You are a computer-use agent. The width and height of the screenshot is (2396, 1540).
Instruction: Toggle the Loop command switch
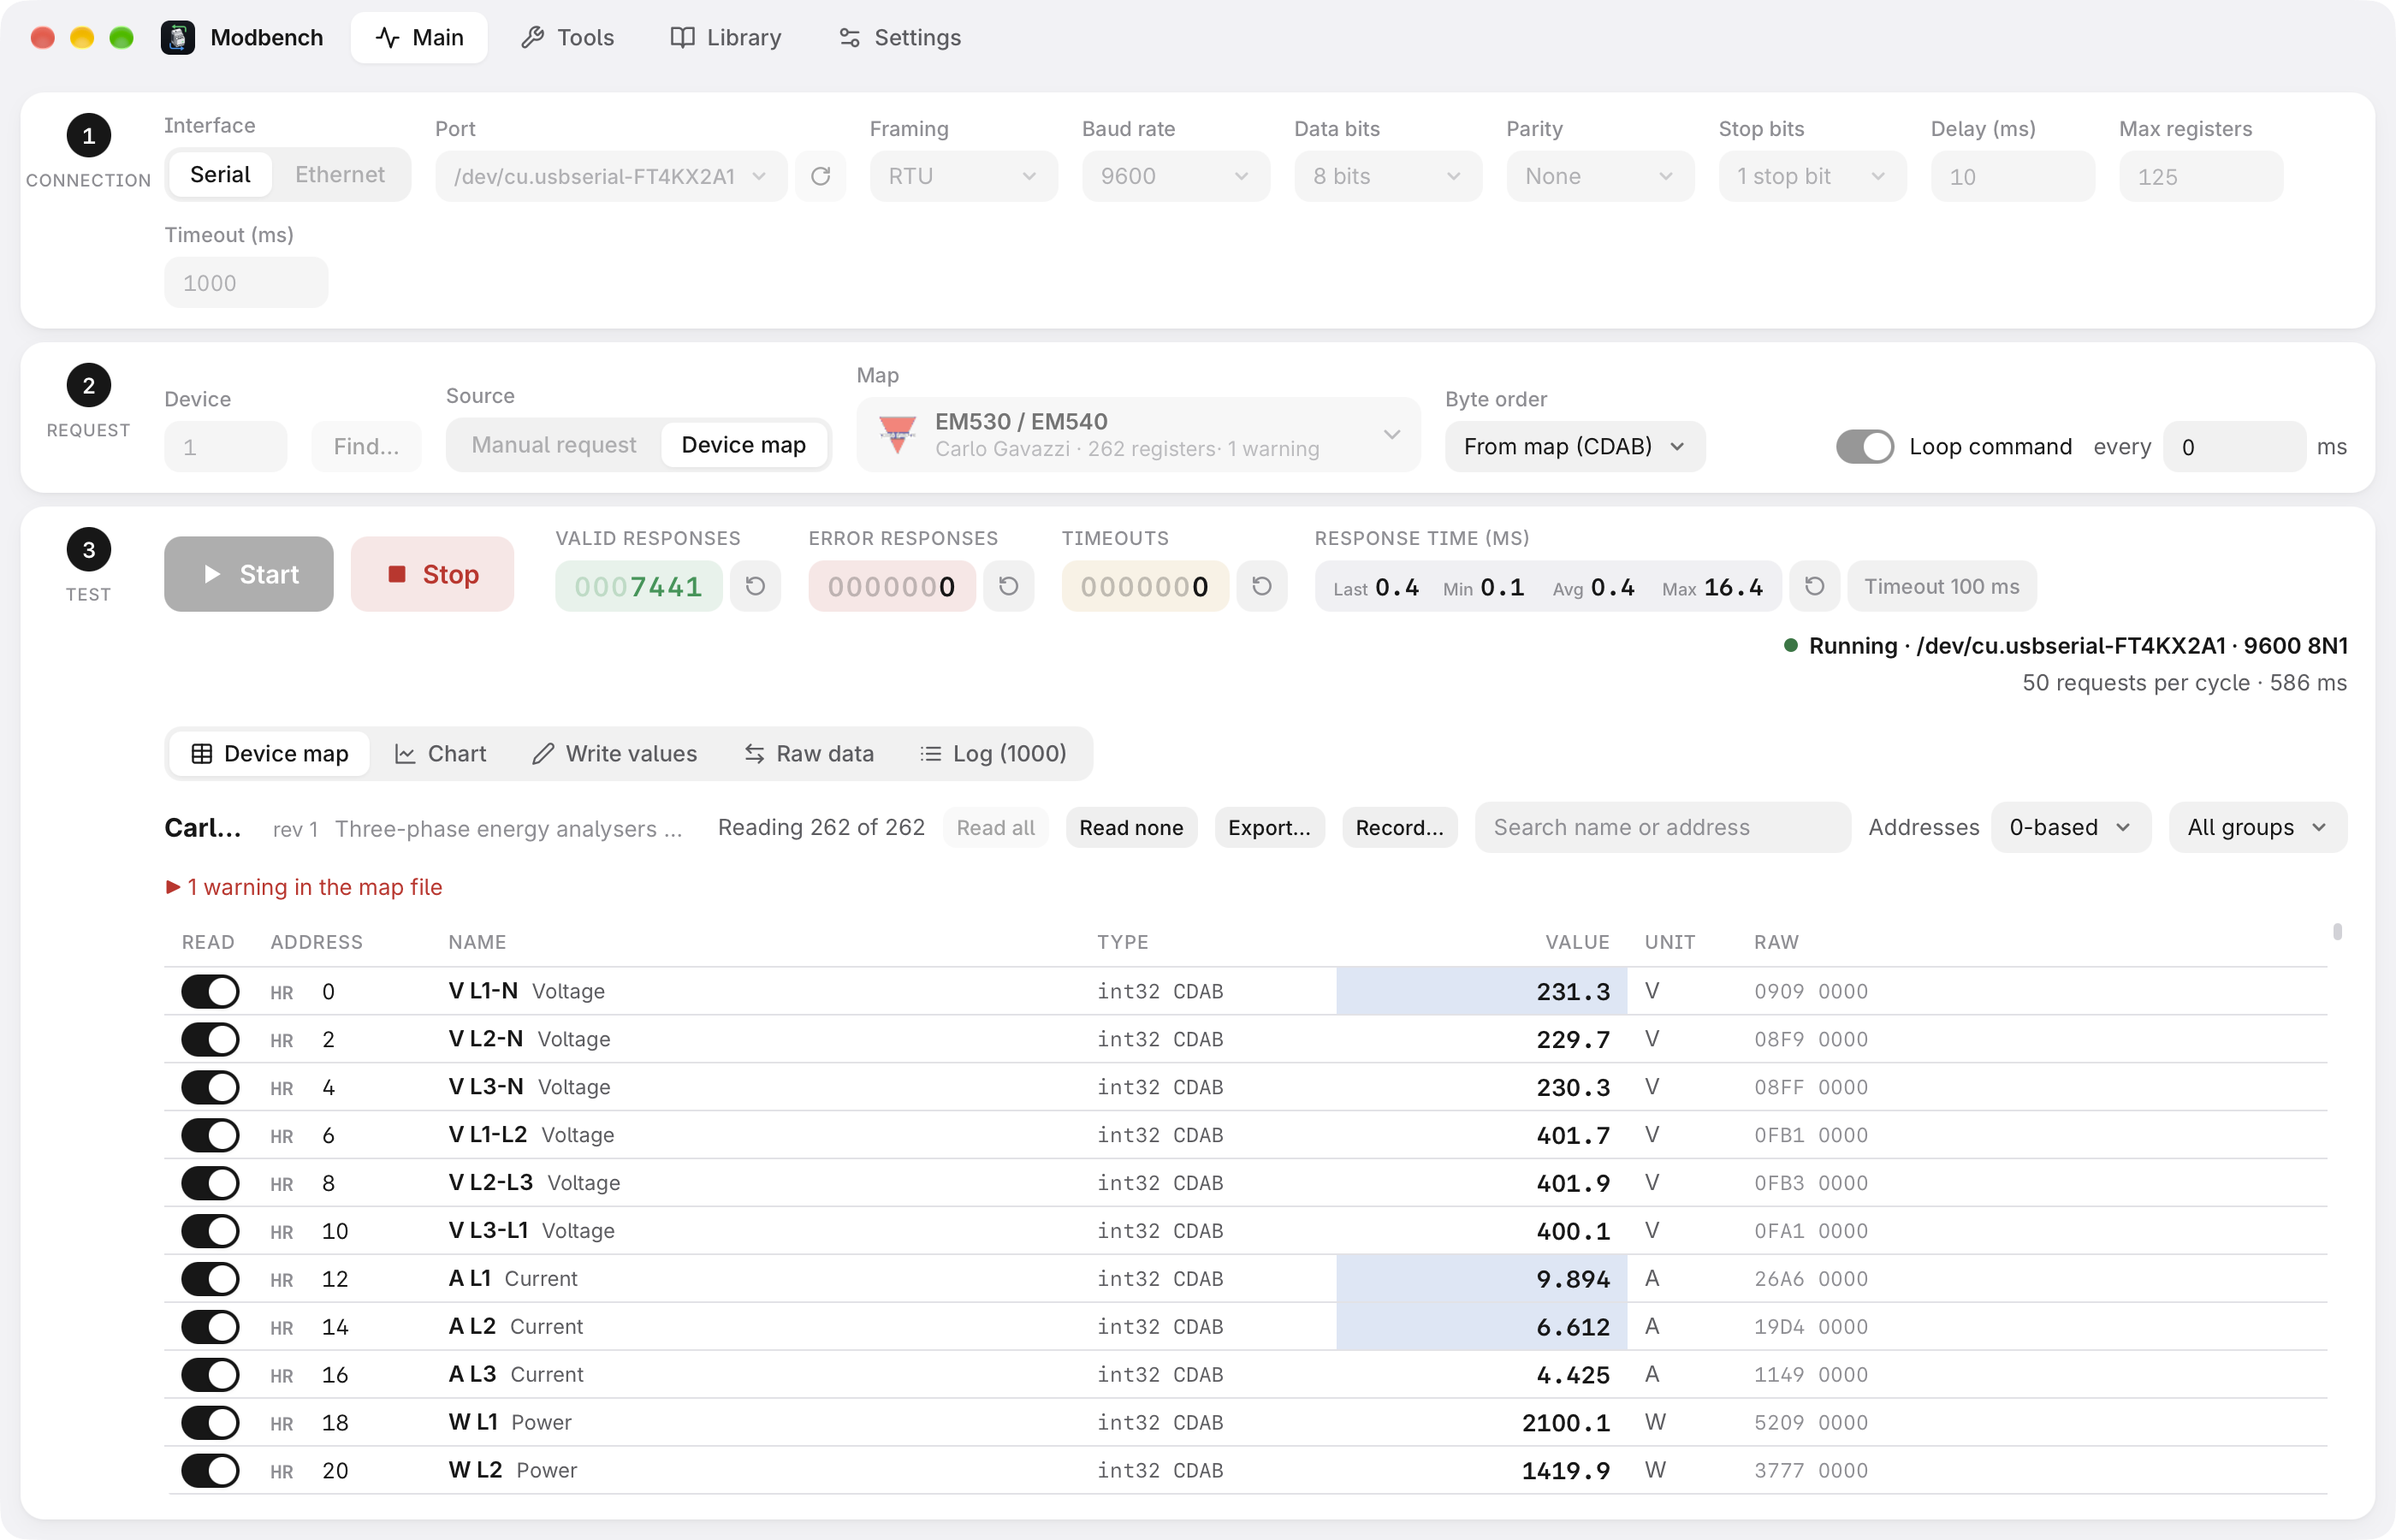tap(1865, 447)
